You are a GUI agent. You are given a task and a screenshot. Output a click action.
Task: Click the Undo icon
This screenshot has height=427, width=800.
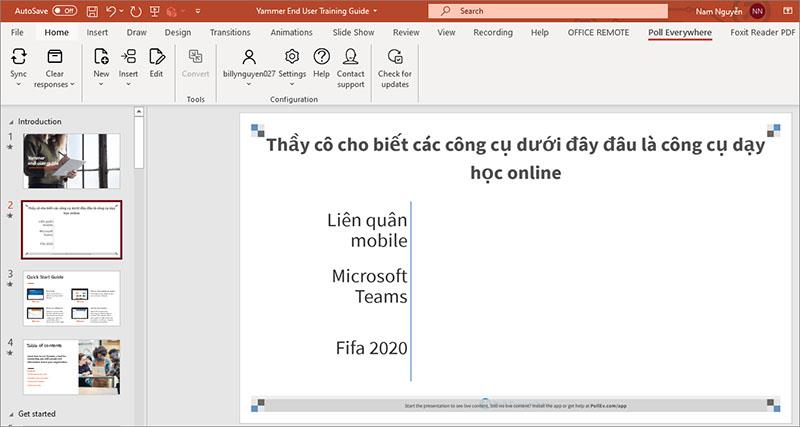112,11
